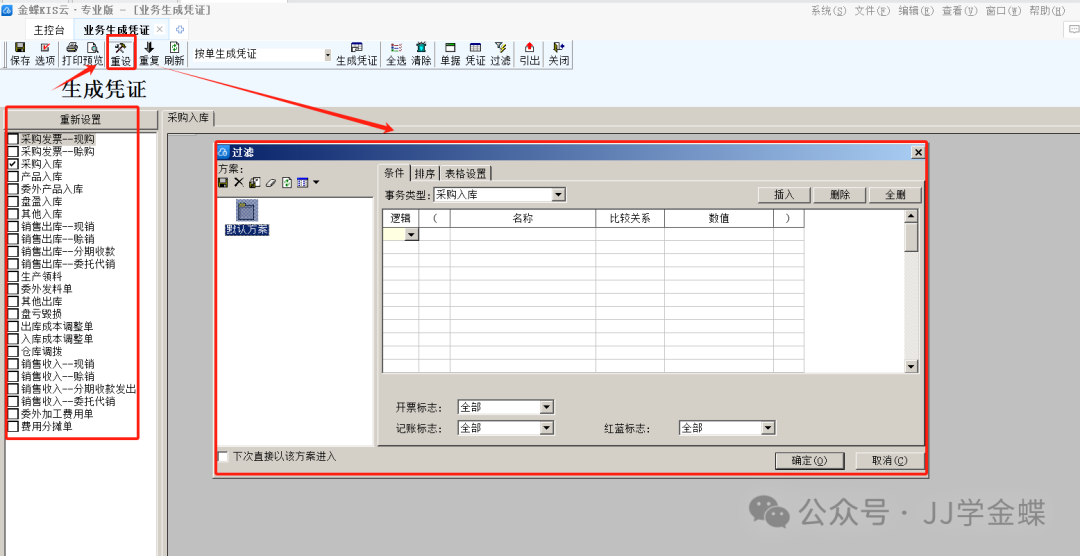
Task: Click the 引出 (Export) toolbar icon
Action: tap(529, 54)
